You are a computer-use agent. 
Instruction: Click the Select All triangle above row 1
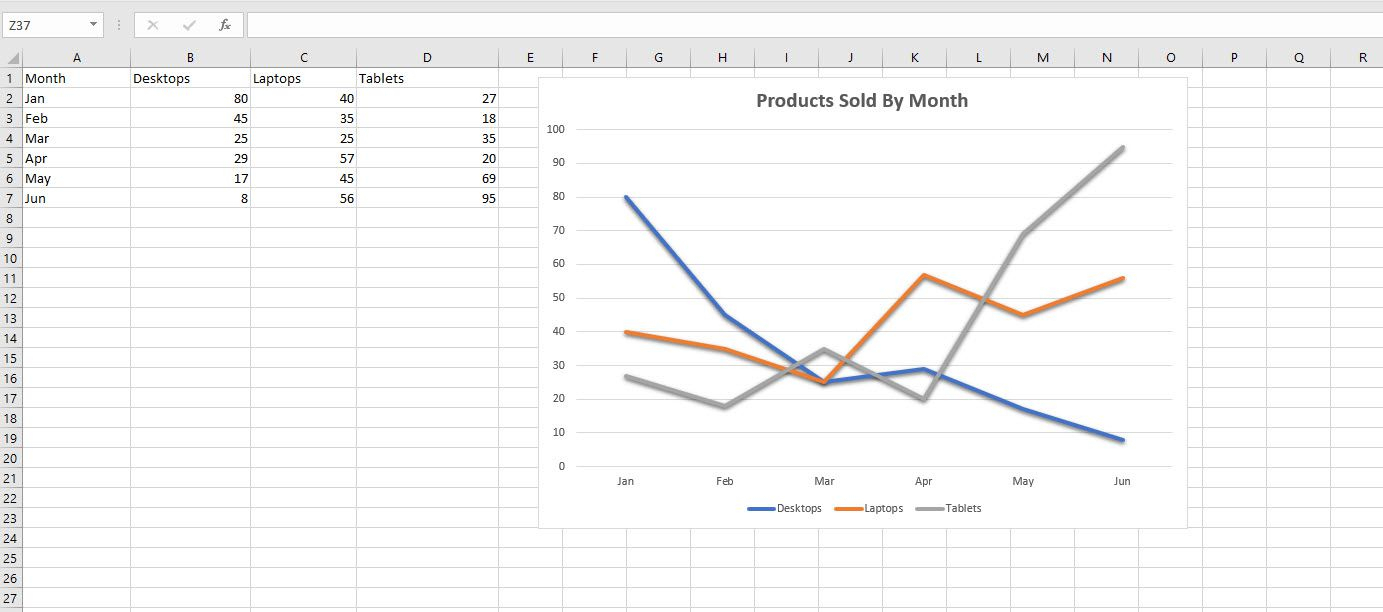click(11, 57)
